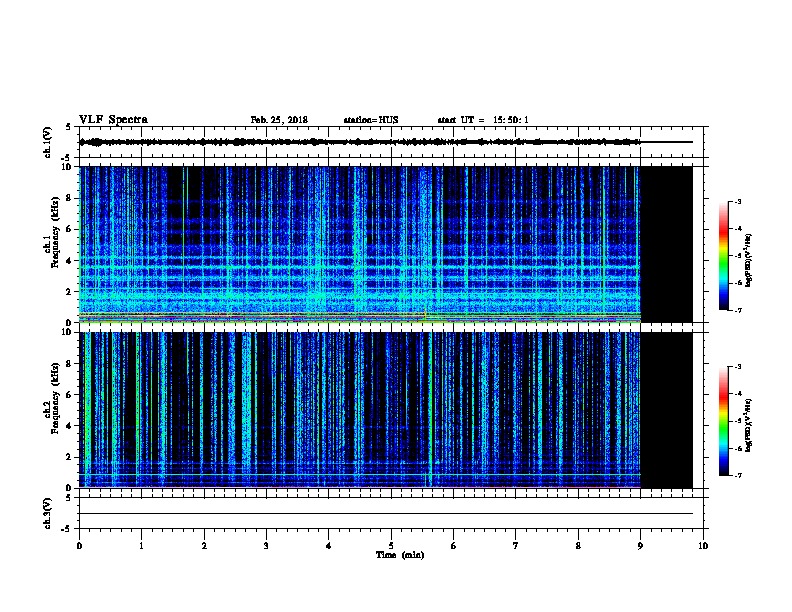Click the black data gap in ch.2 spectrogram
Image resolution: width=792 pixels, height=612 pixels.
(x=667, y=410)
